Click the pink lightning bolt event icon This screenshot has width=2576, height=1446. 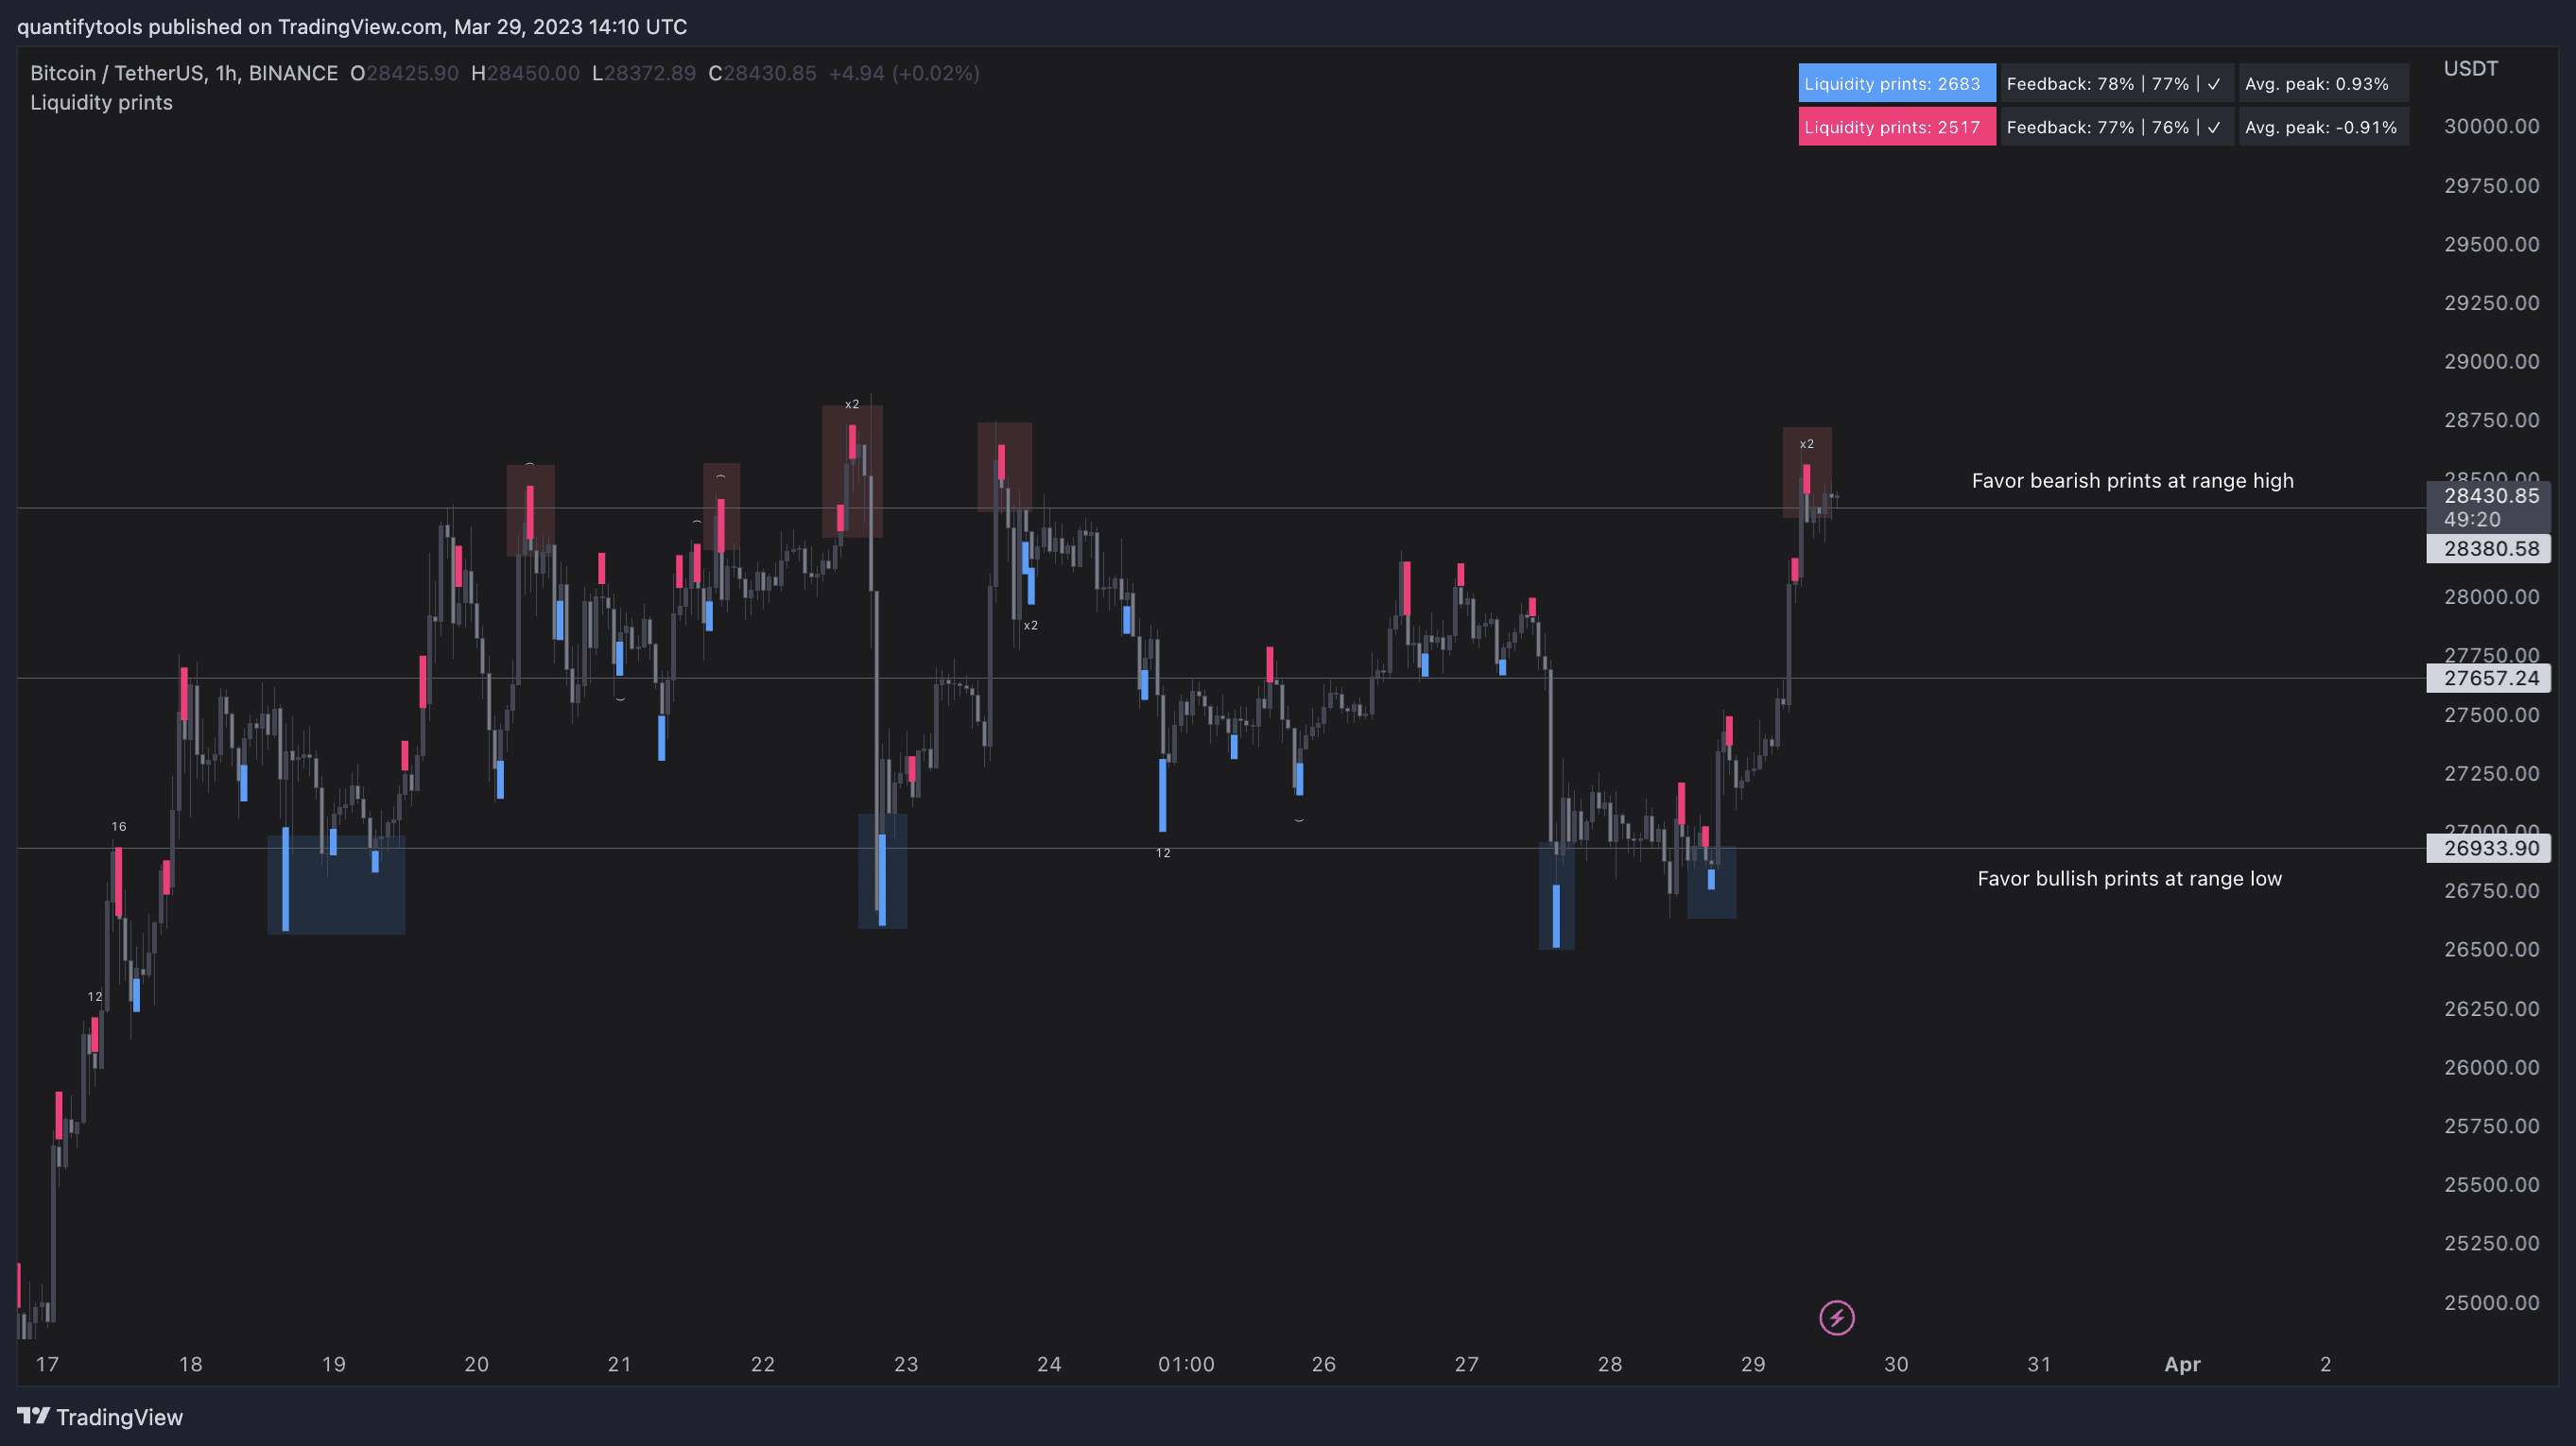click(x=1836, y=1317)
